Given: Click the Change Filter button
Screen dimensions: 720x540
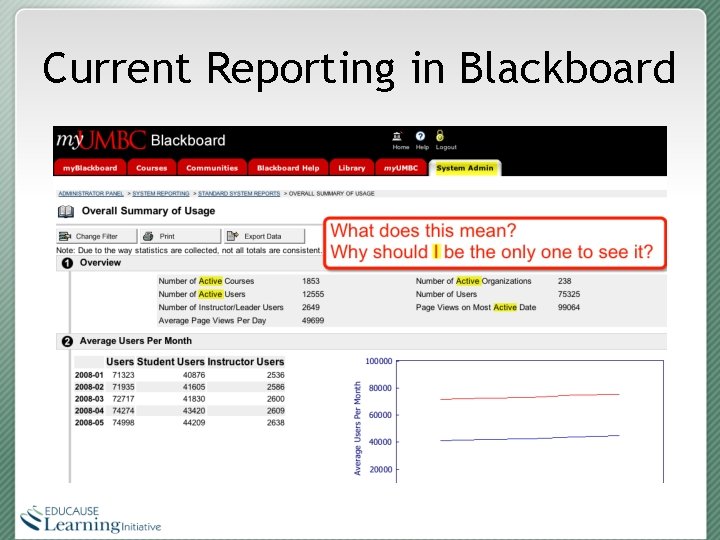Looking at the screenshot, I should coord(96,236).
